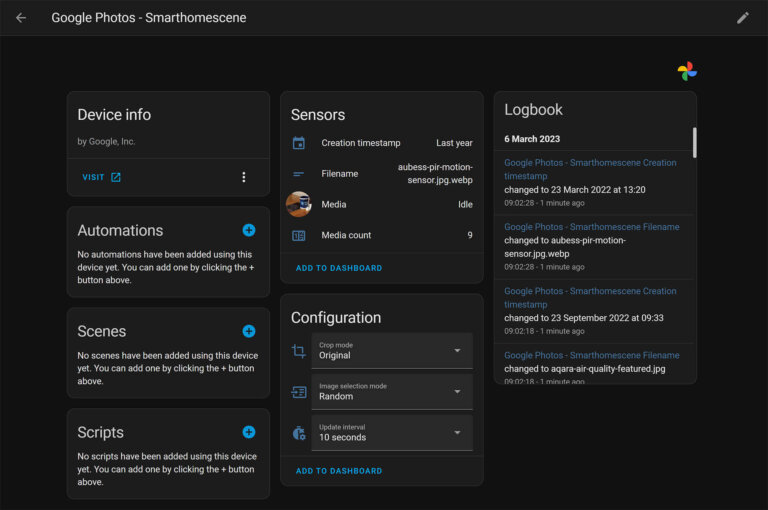
Task: Open the Crop mode dropdown
Action: tap(391, 351)
